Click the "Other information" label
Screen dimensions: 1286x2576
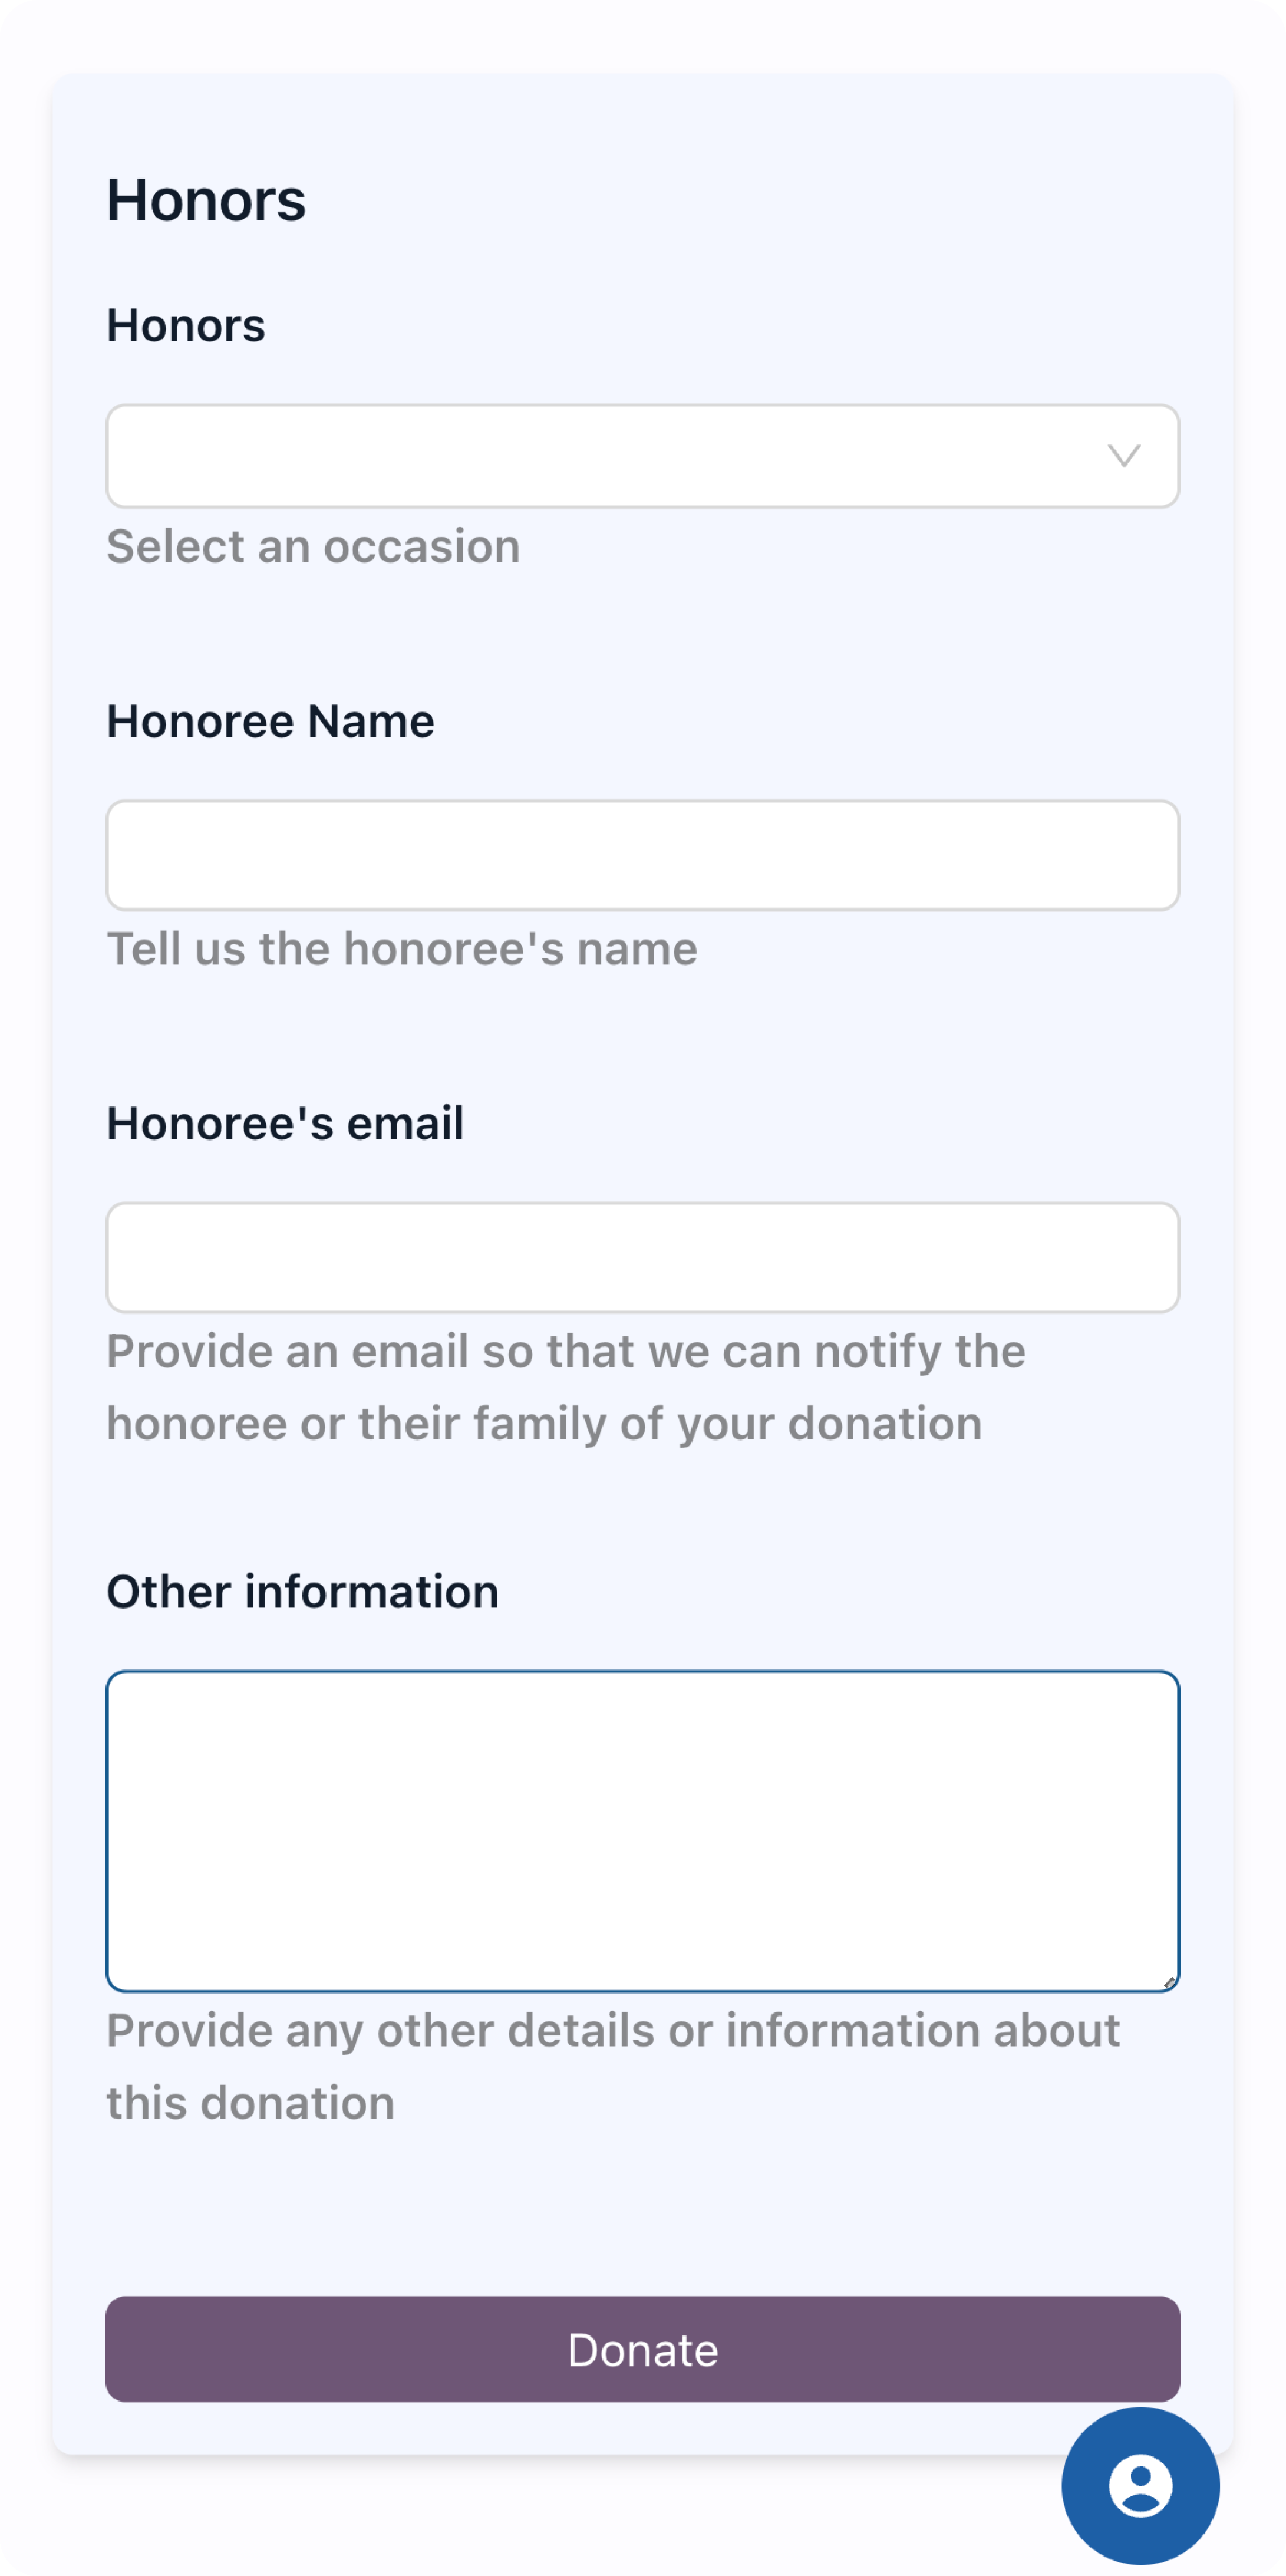[x=302, y=1591]
